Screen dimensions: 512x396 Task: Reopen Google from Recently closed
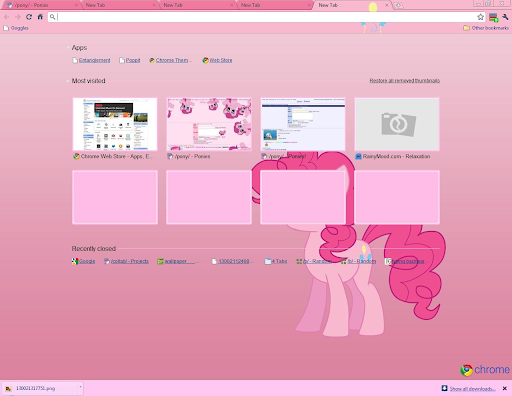[87, 261]
